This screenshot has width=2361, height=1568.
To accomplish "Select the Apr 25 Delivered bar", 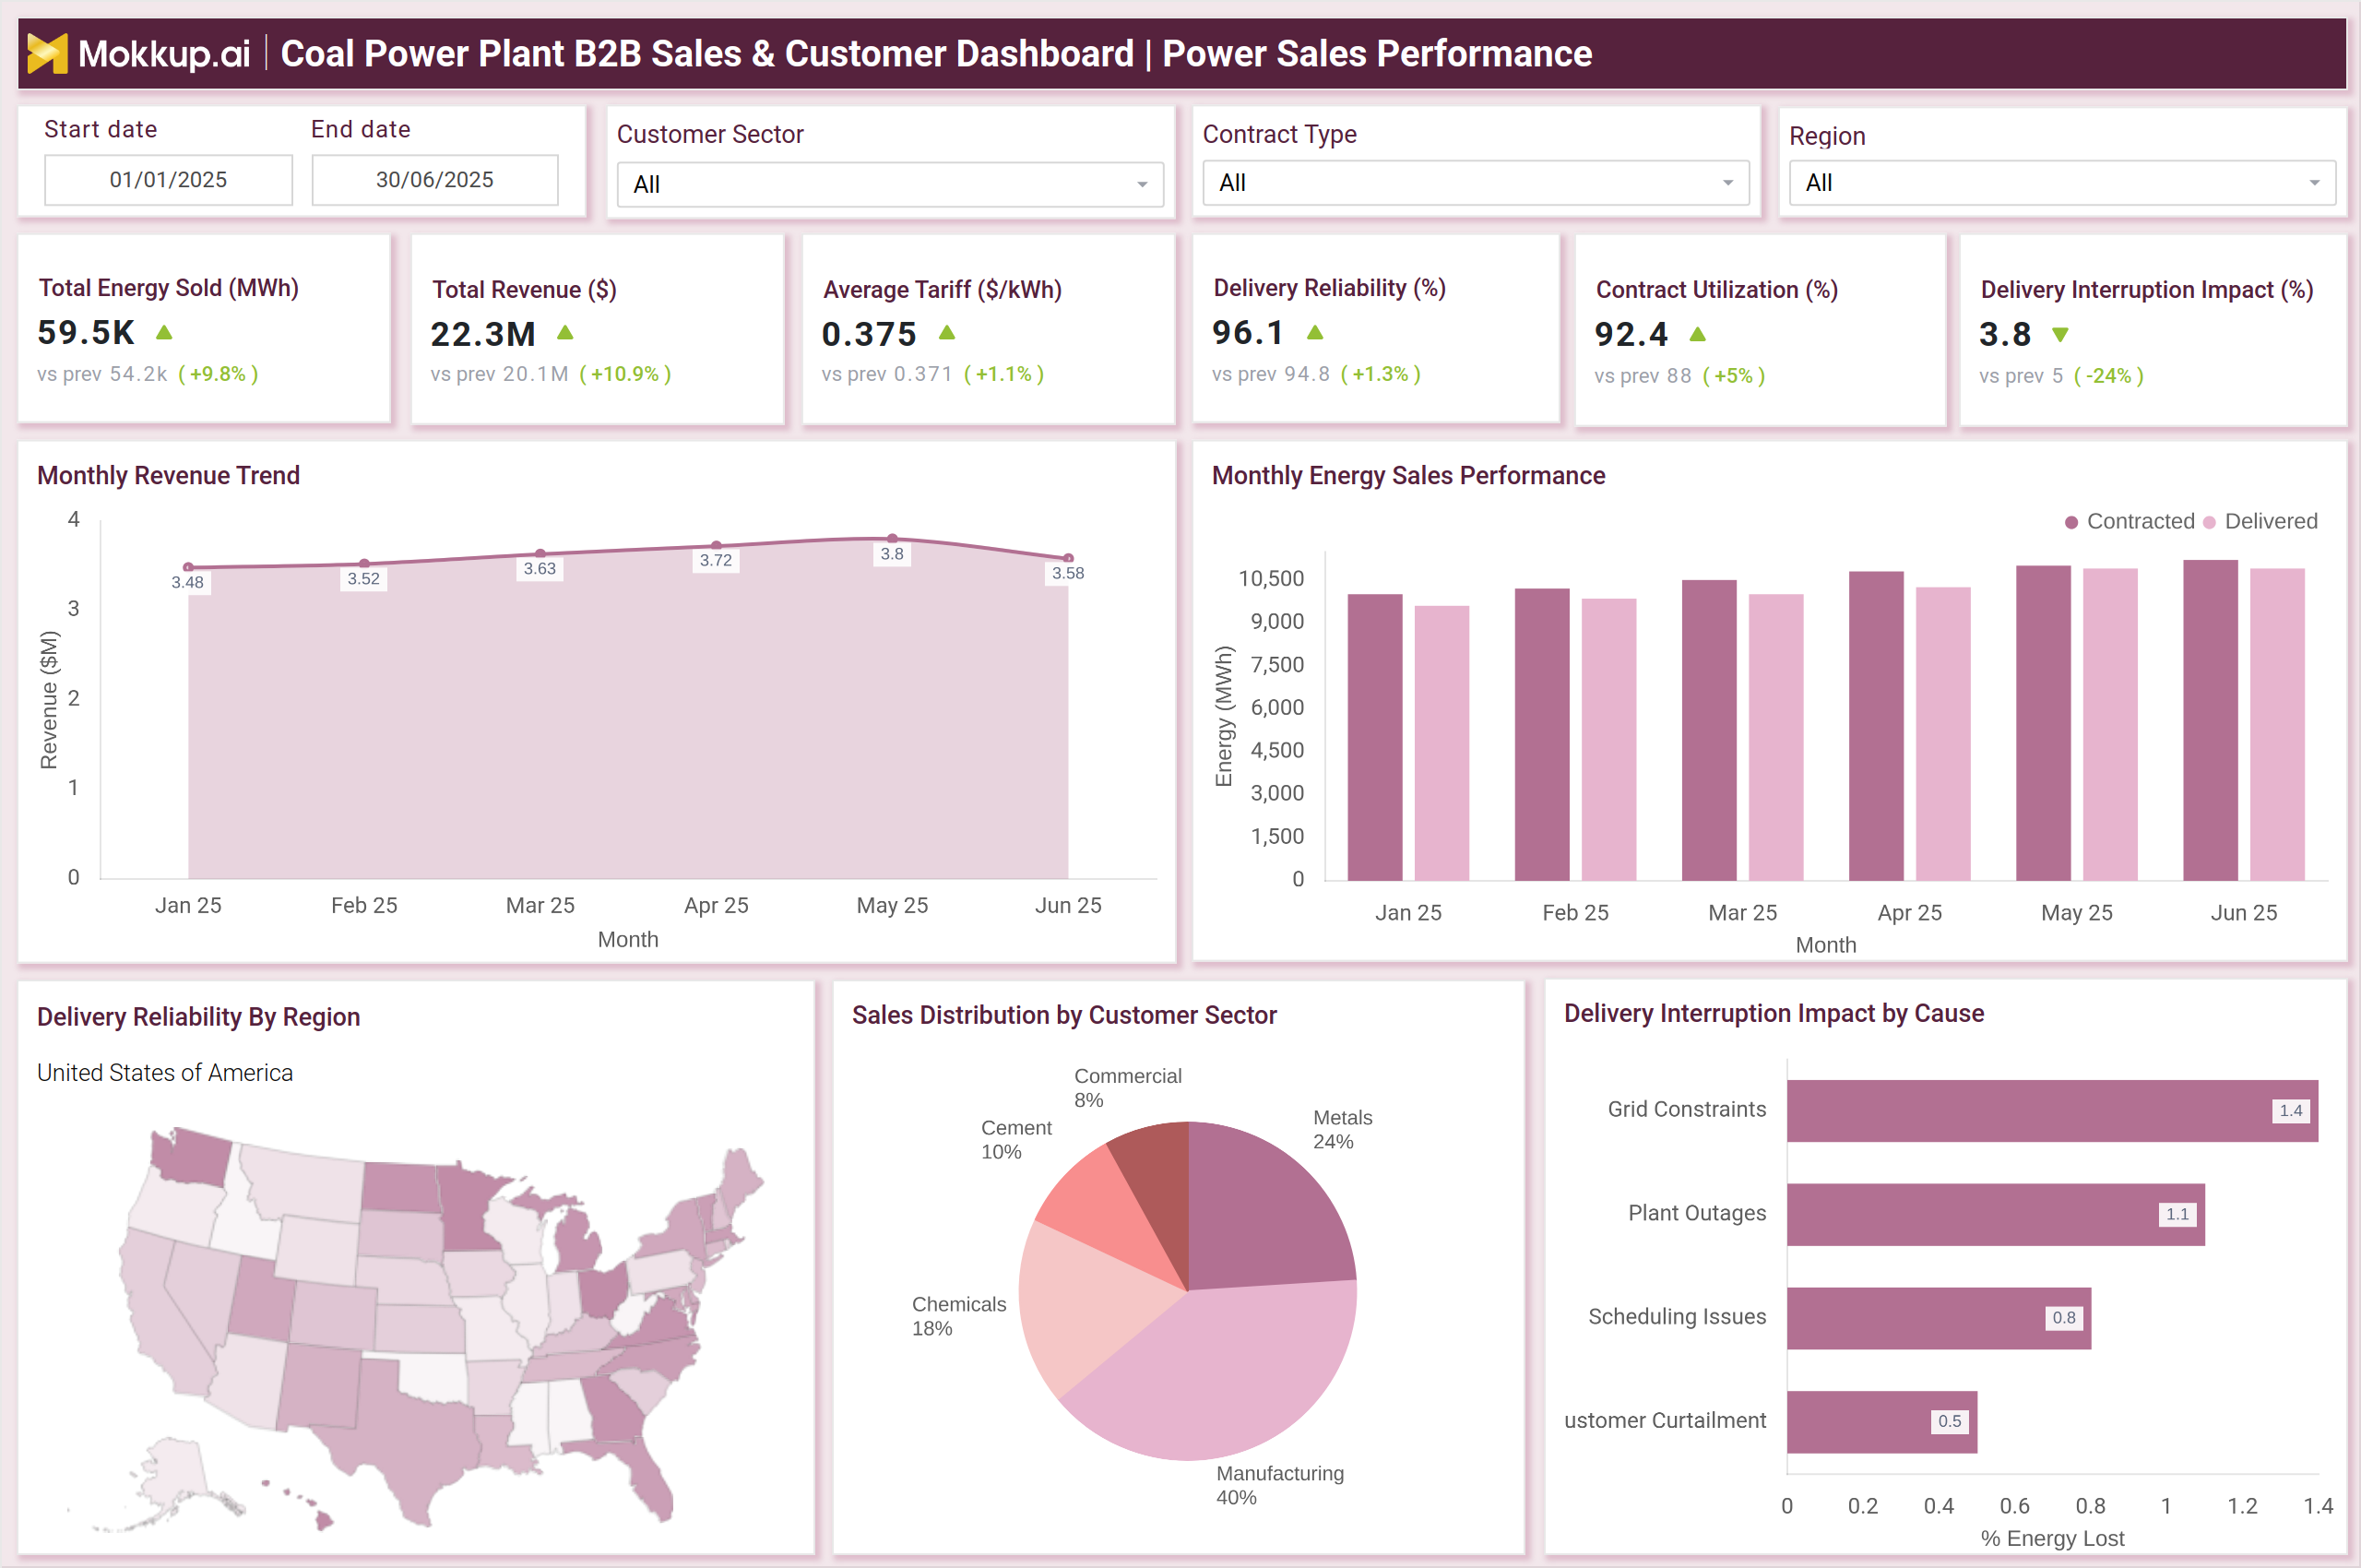I will [1943, 734].
